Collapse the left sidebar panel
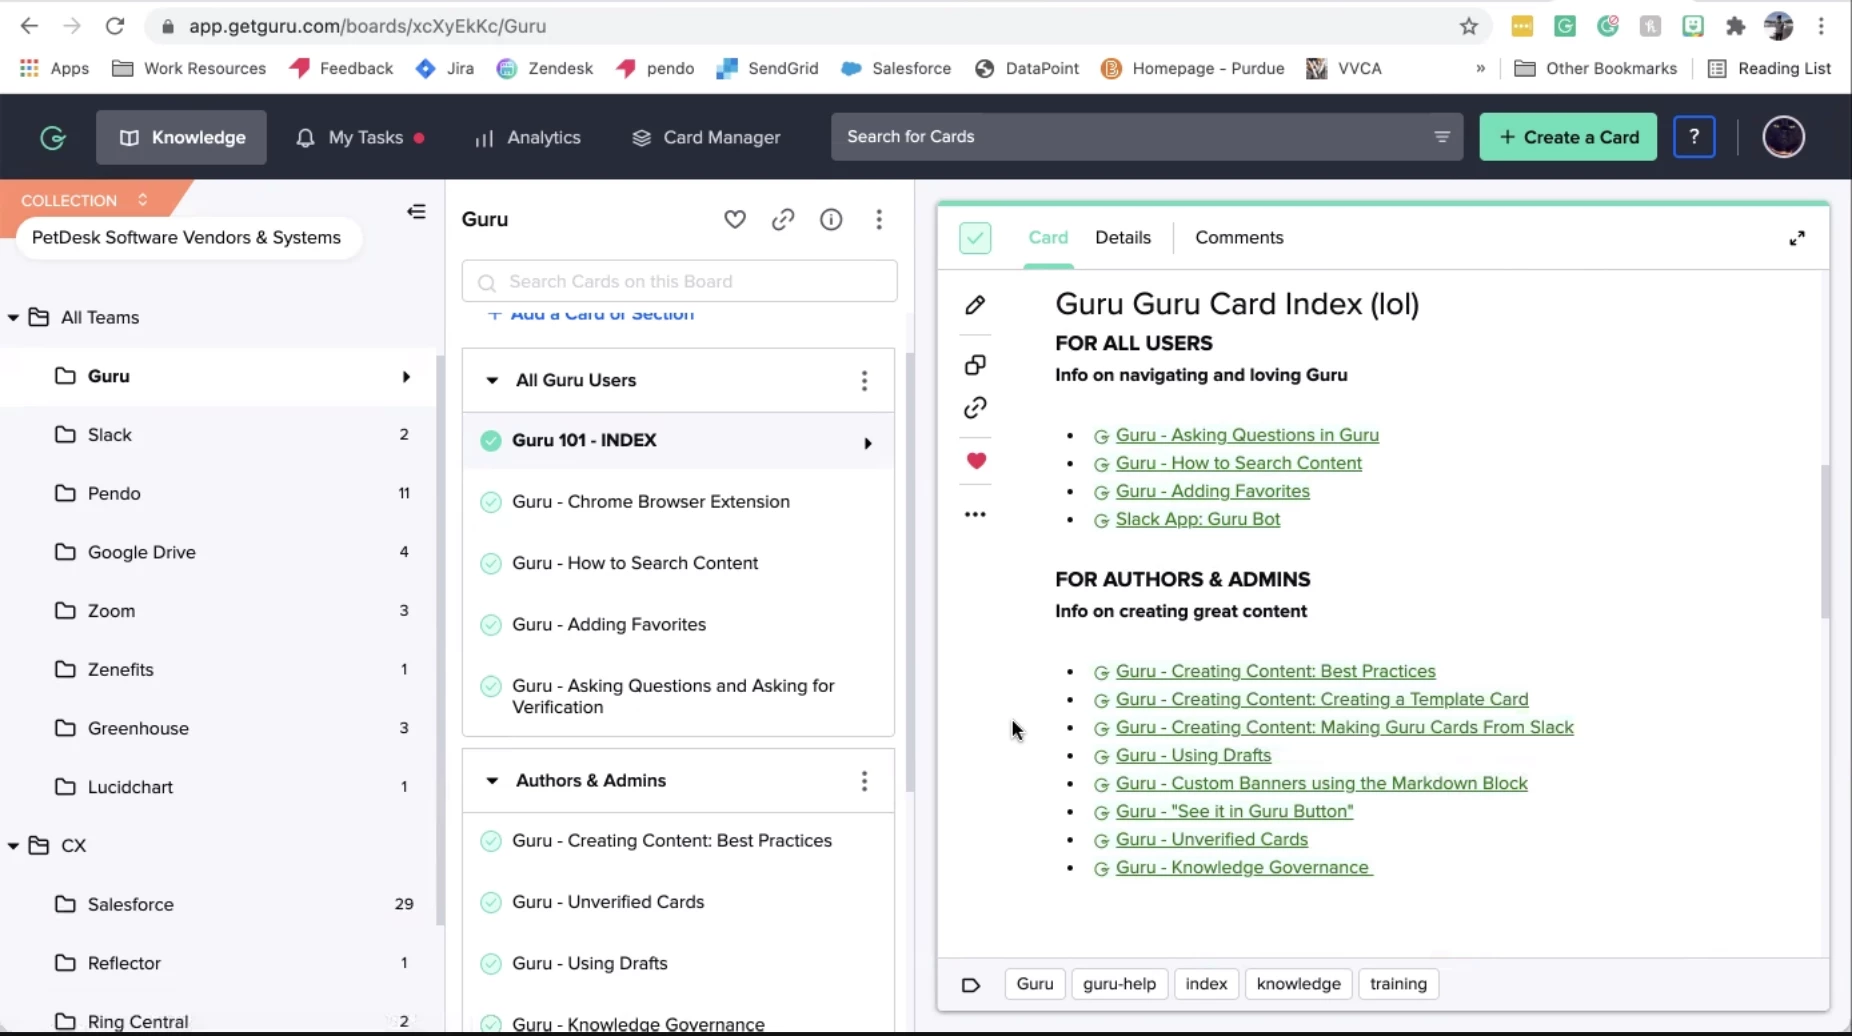 (416, 212)
